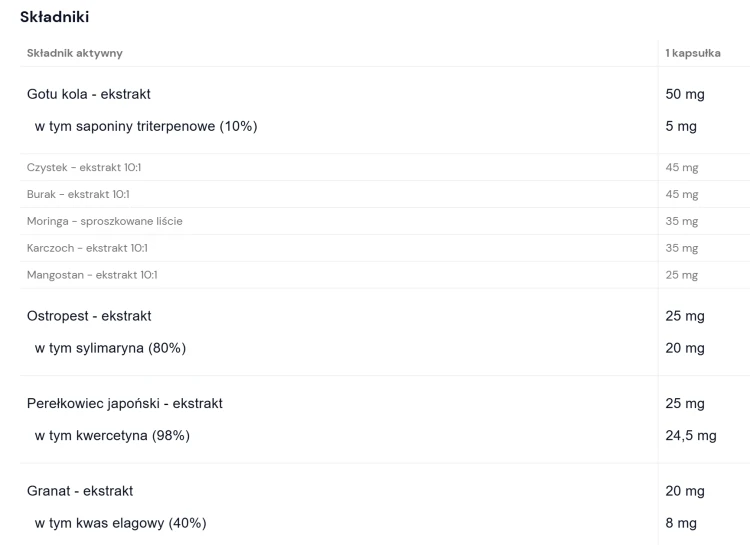The width and height of the screenshot is (750, 545).
Task: Select the Czystek - ekstrakt 10:1 row
Action: point(84,167)
